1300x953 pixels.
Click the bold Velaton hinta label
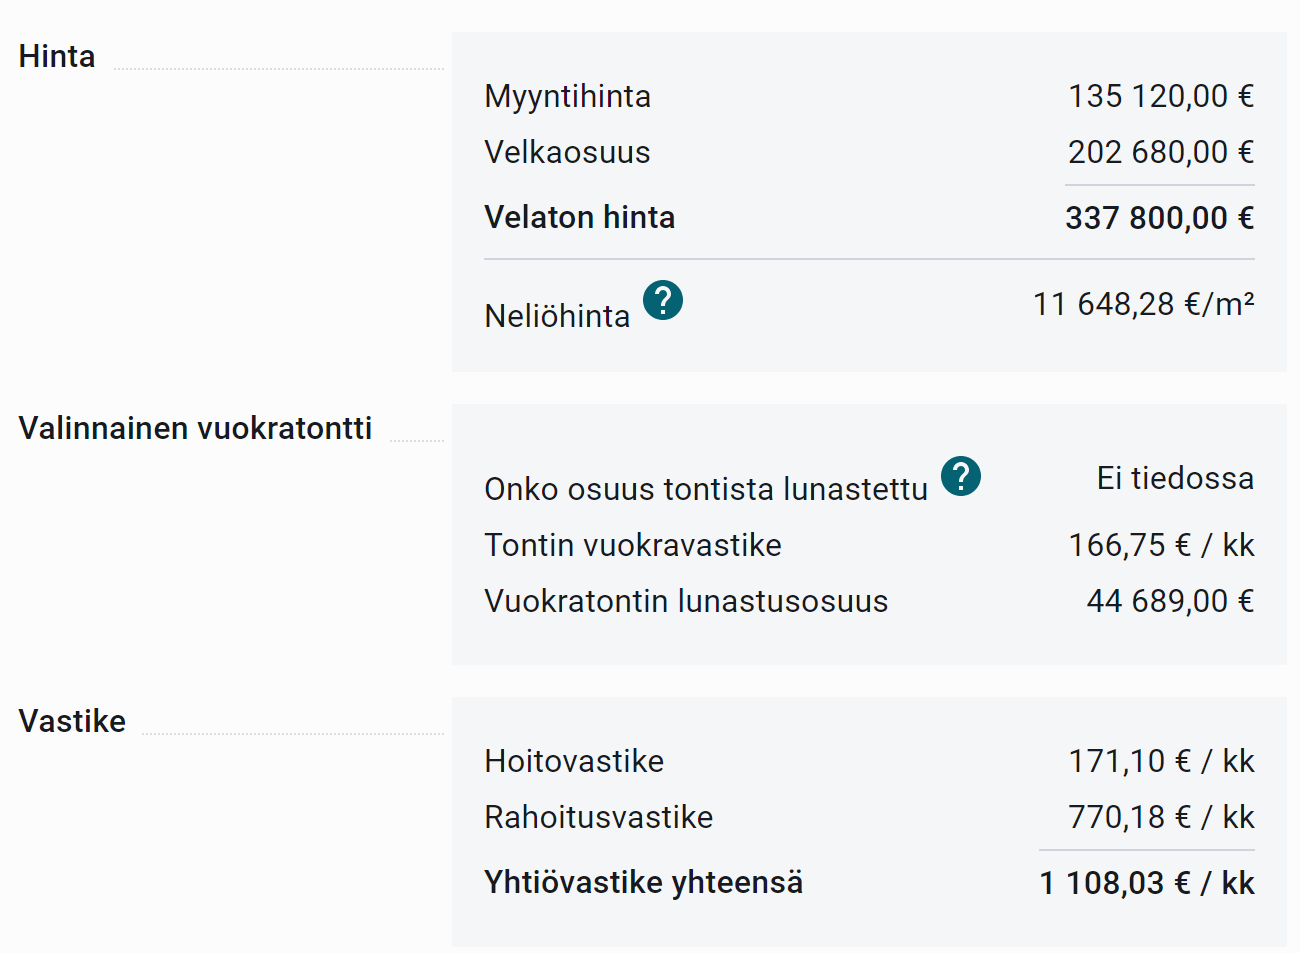pos(579,218)
